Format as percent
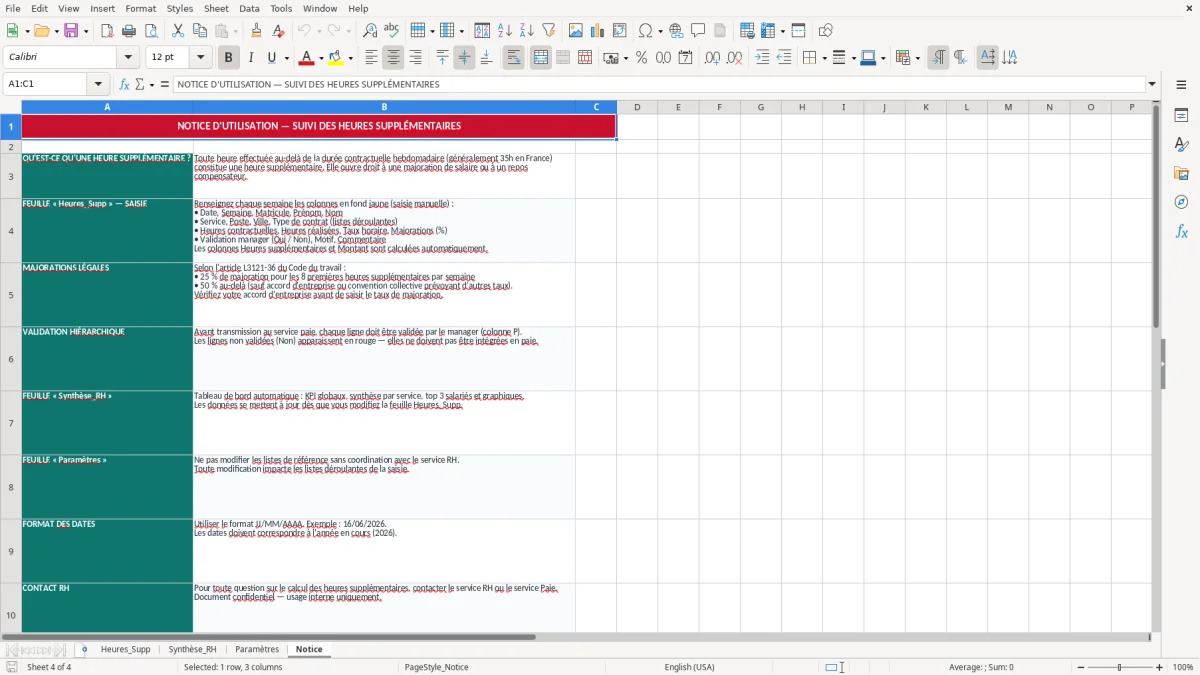This screenshot has width=1200, height=675. (641, 58)
